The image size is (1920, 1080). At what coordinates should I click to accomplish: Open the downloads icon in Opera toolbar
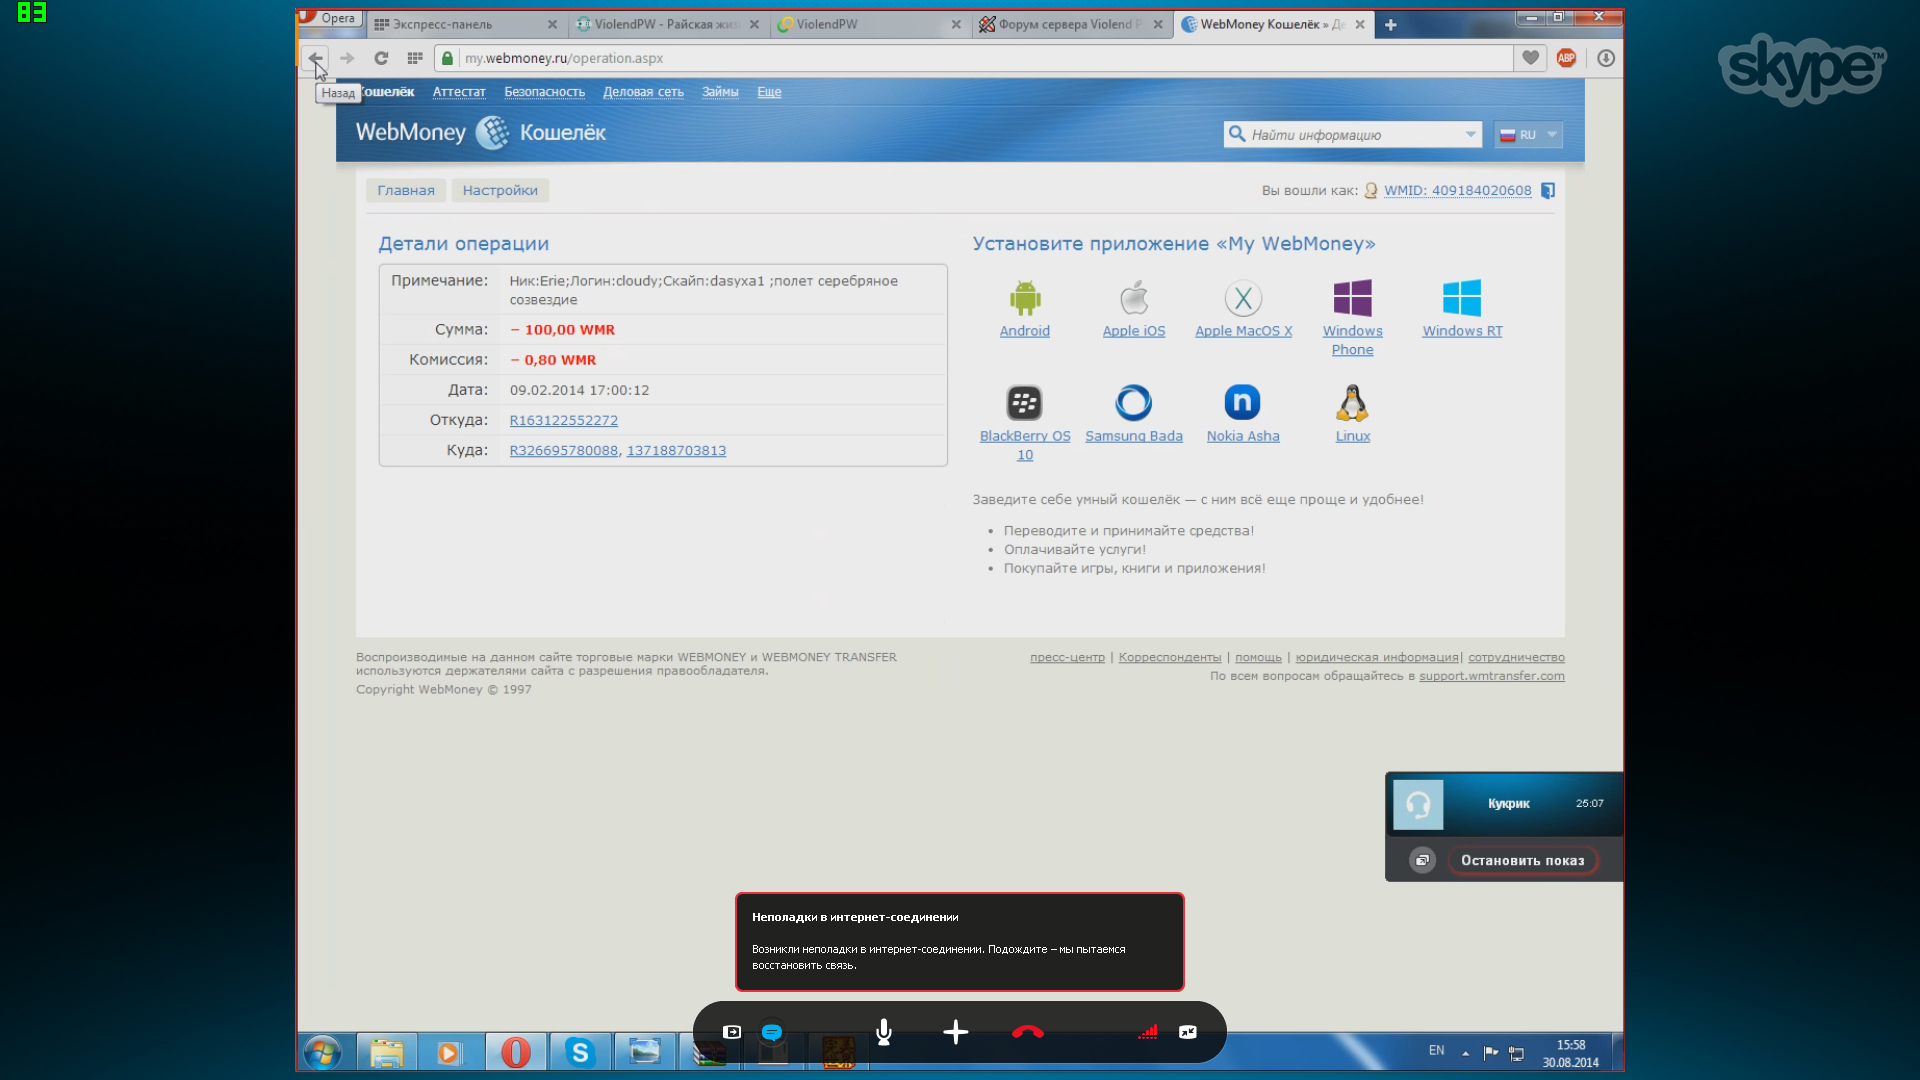pyautogui.click(x=1606, y=58)
